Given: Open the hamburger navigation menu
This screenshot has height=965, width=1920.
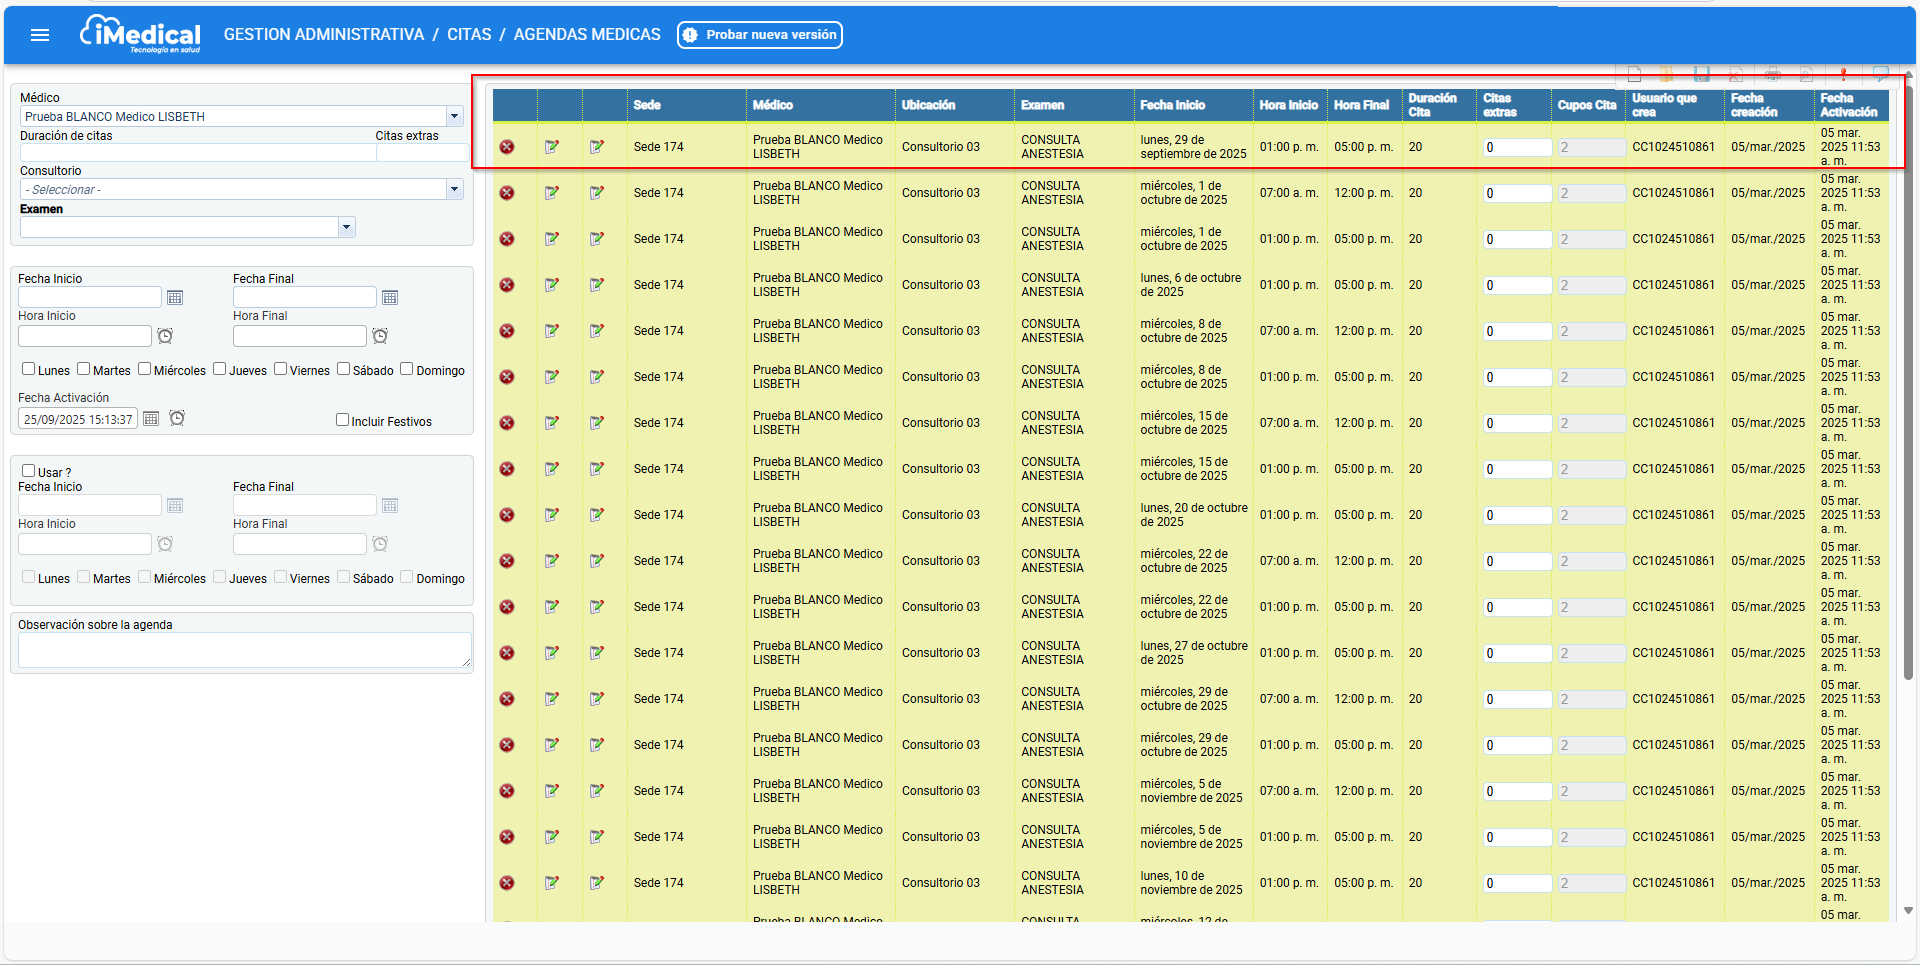Looking at the screenshot, I should coord(40,35).
